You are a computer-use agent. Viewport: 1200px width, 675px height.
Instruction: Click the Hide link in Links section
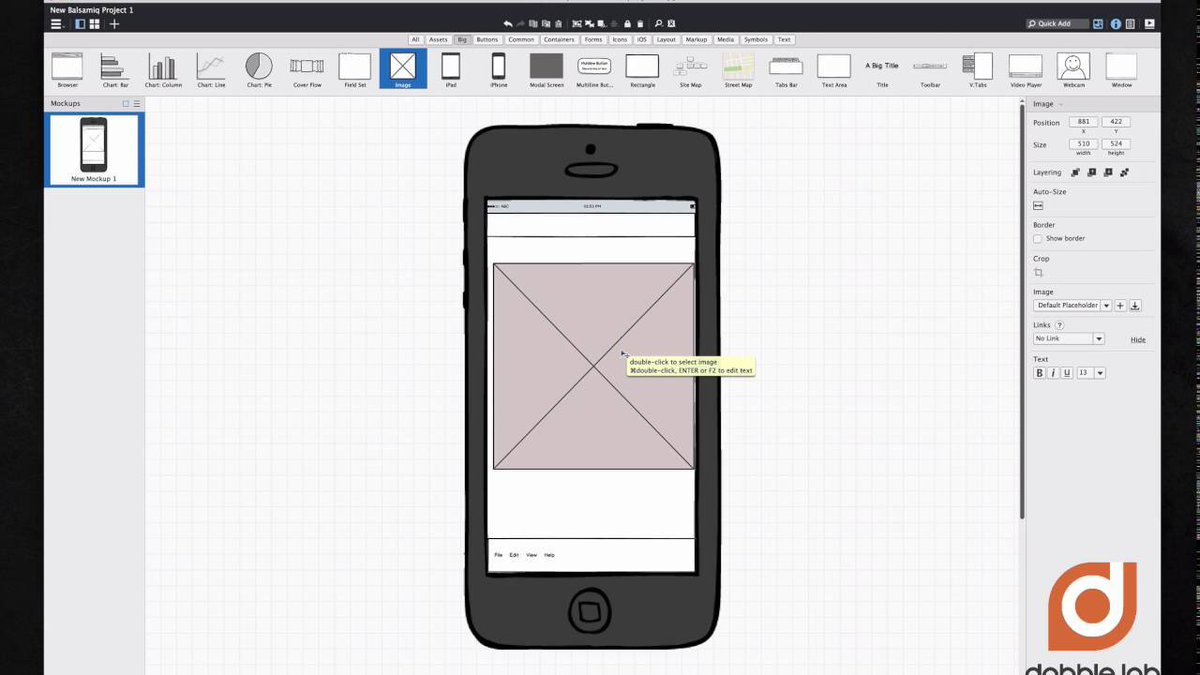pos(1138,340)
